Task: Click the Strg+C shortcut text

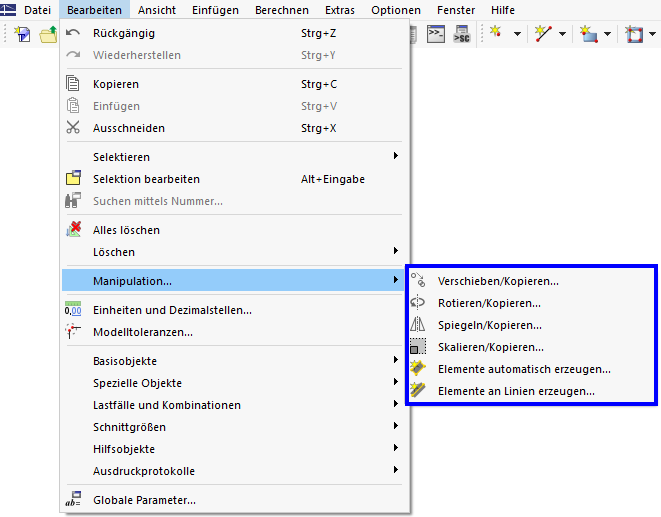Action: click(x=319, y=84)
